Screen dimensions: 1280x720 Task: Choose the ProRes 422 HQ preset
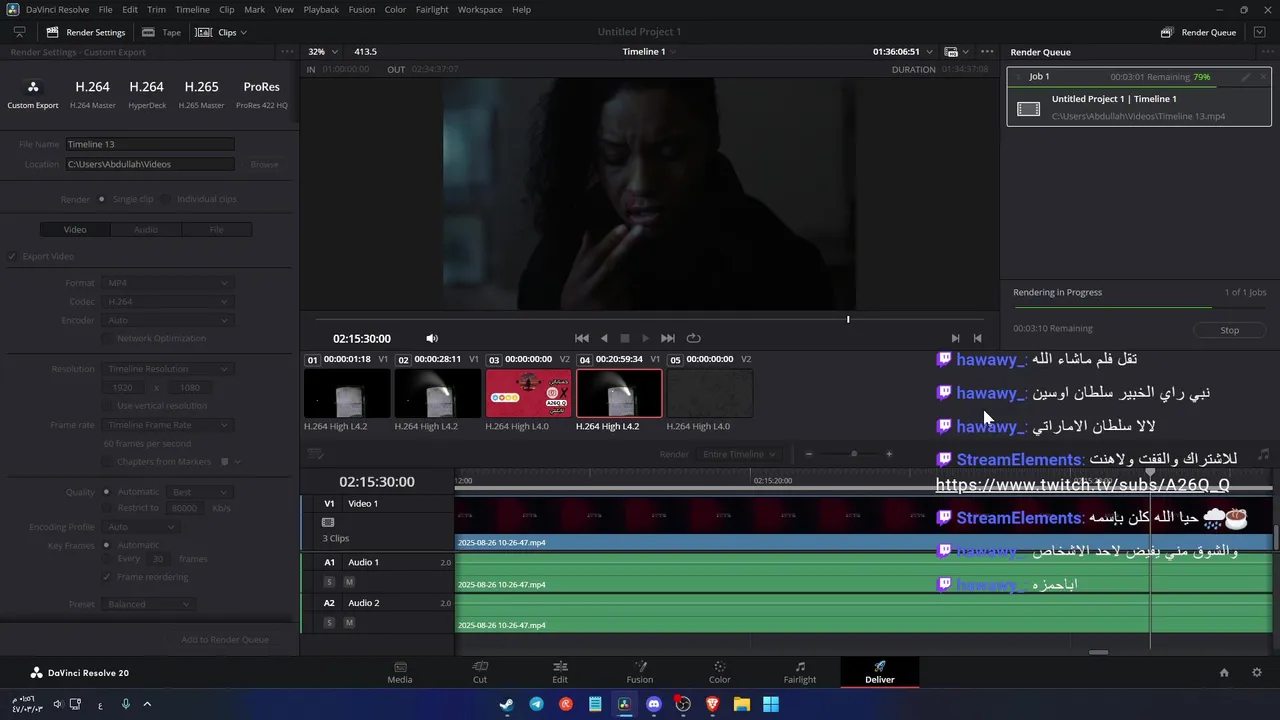pyautogui.click(x=262, y=93)
